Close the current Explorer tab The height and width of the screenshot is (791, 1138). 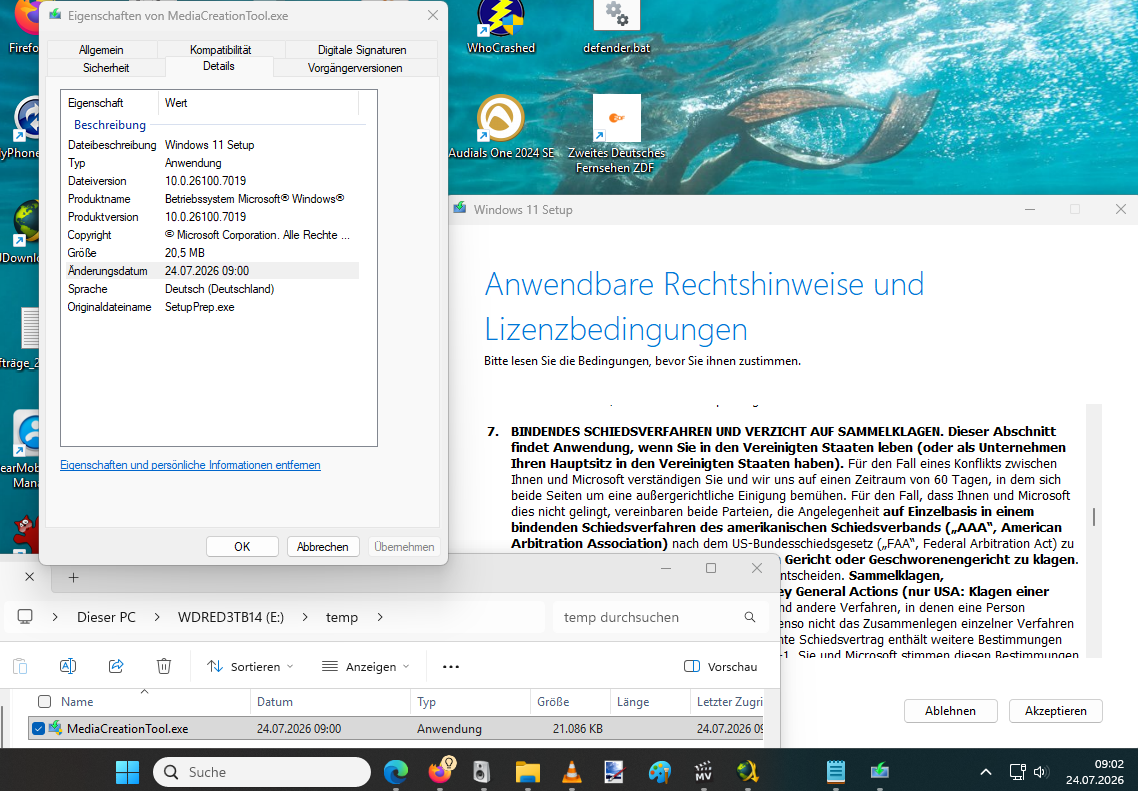(x=29, y=577)
